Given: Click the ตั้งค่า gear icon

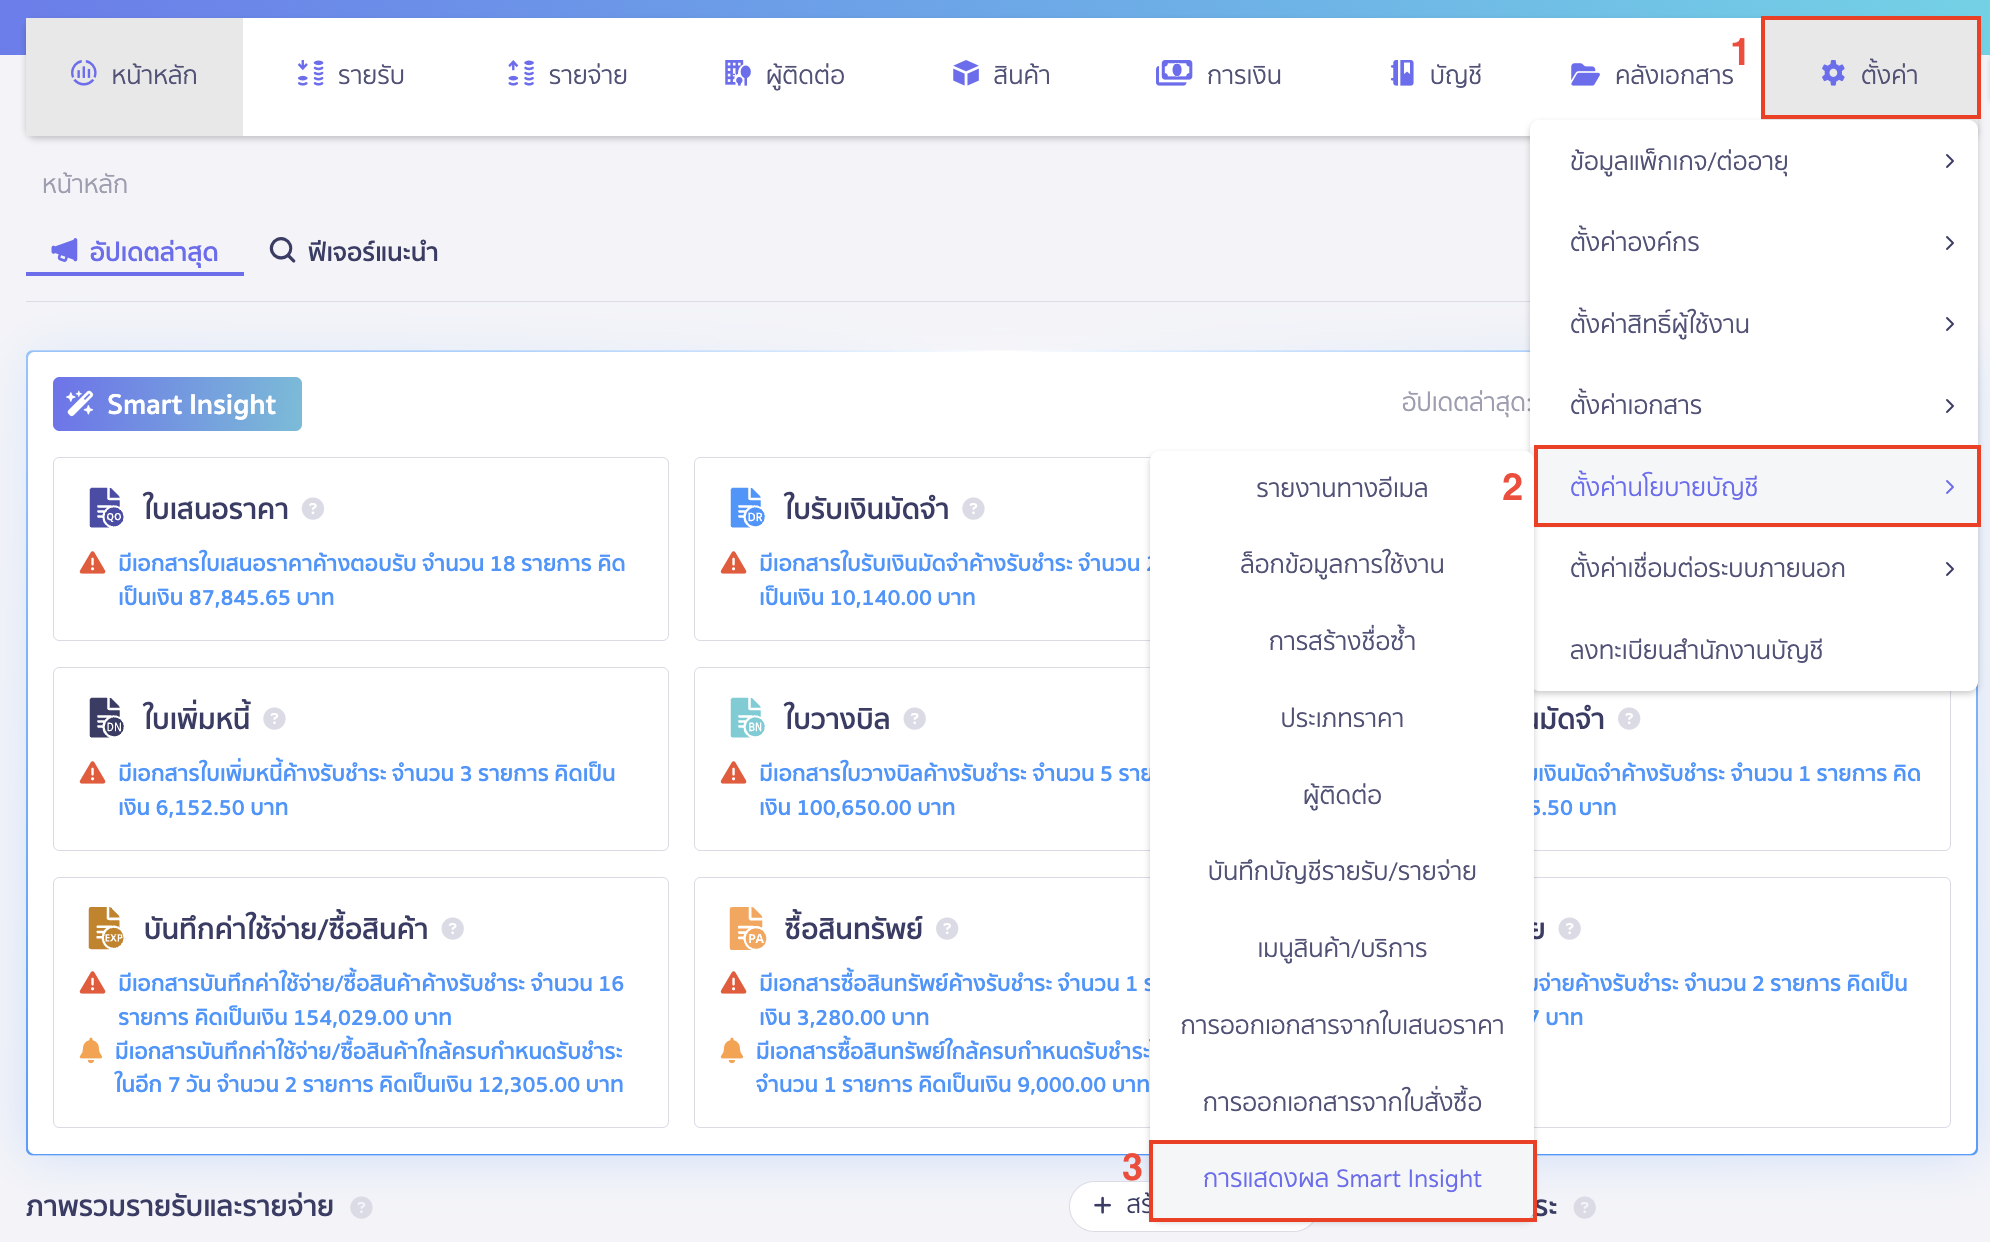Looking at the screenshot, I should click(x=1833, y=73).
